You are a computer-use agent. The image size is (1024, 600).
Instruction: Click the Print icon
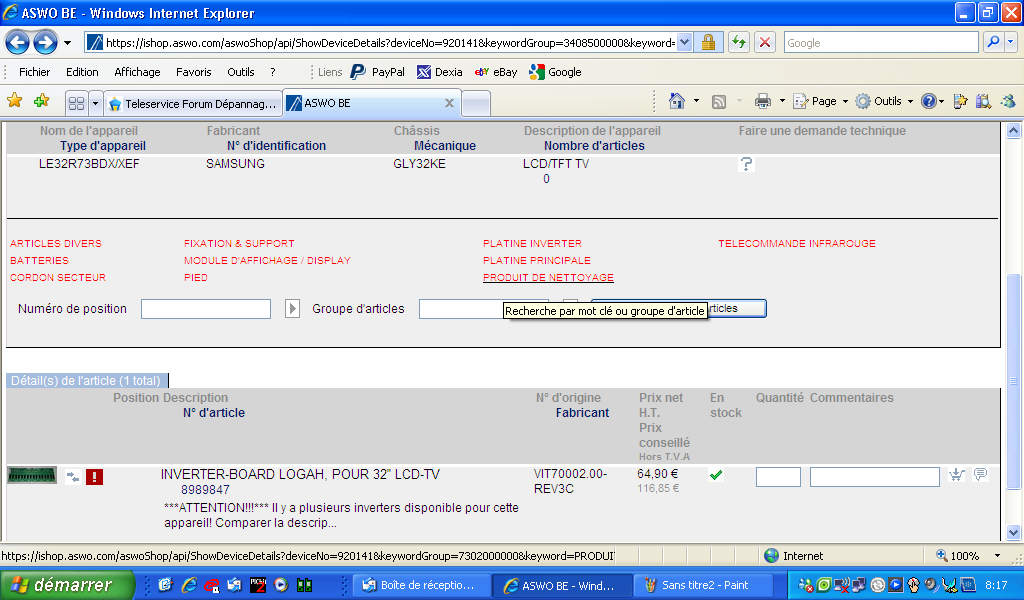(762, 101)
